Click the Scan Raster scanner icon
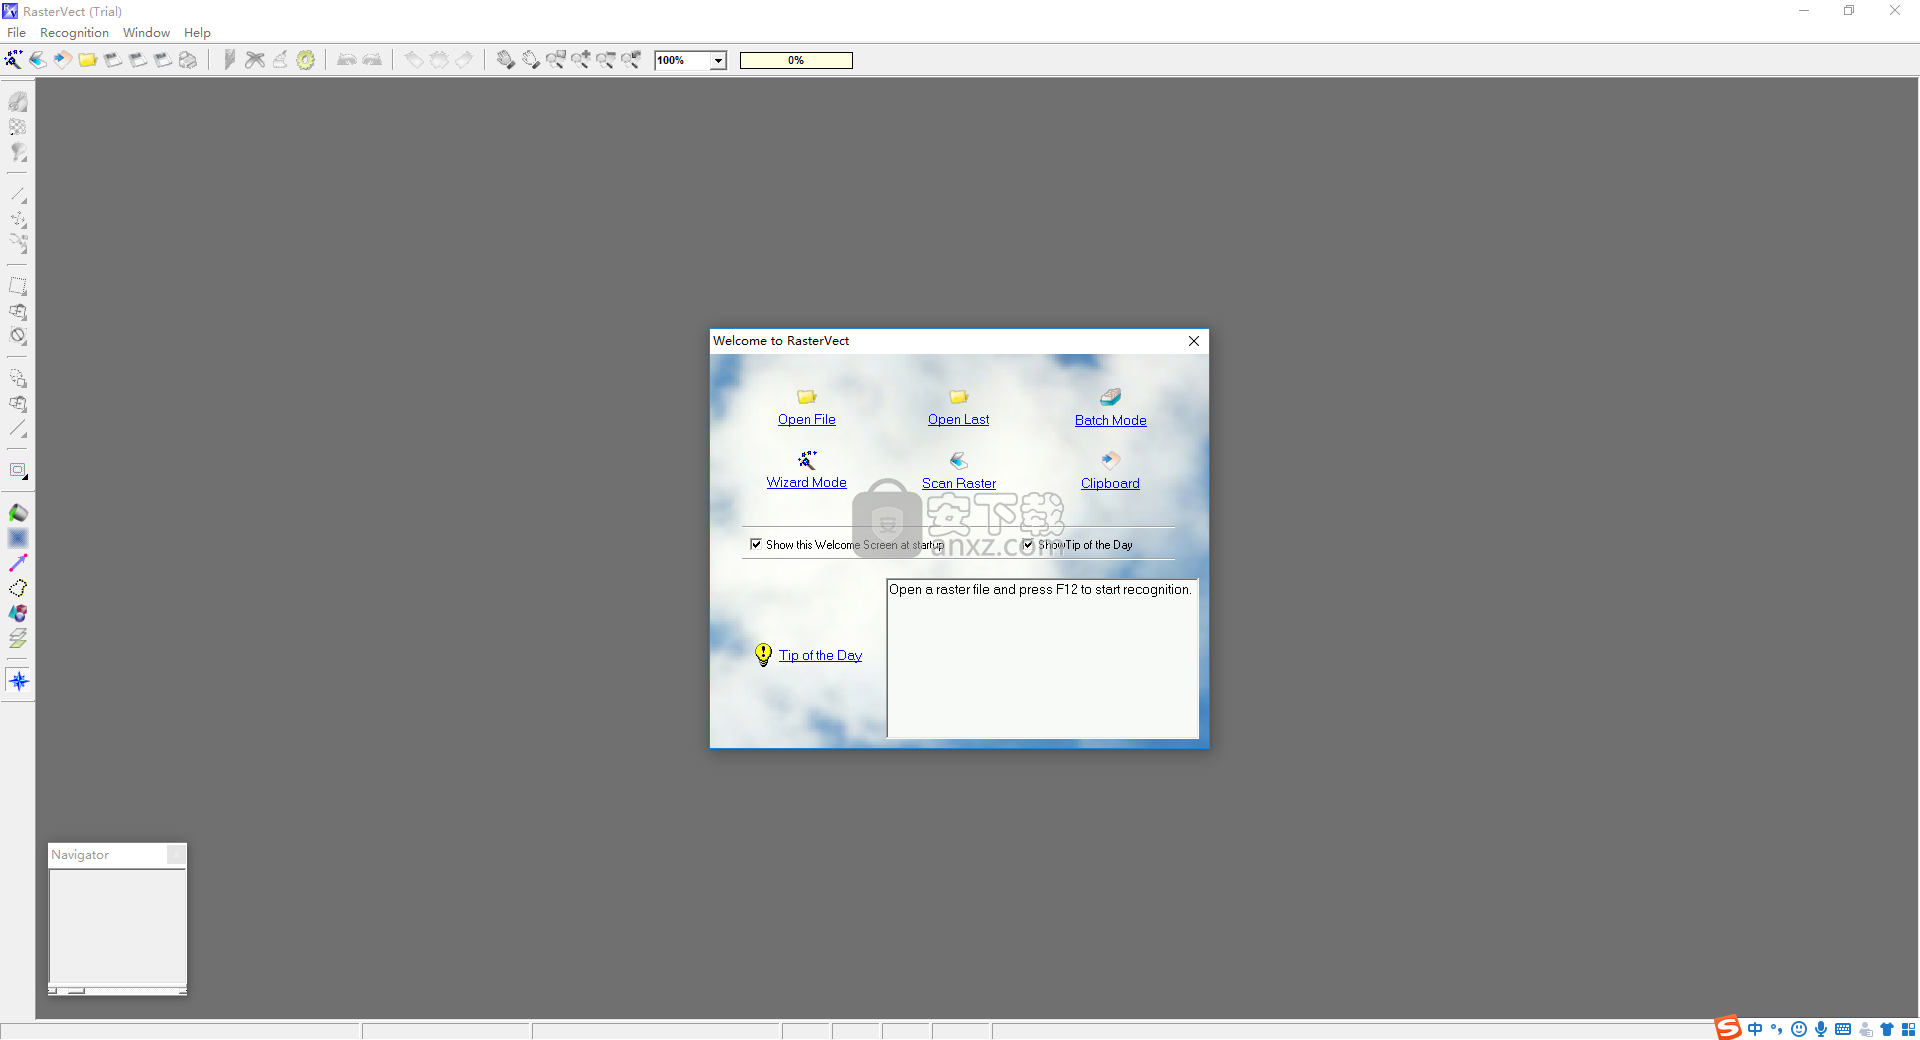This screenshot has width=1920, height=1040. click(958, 460)
